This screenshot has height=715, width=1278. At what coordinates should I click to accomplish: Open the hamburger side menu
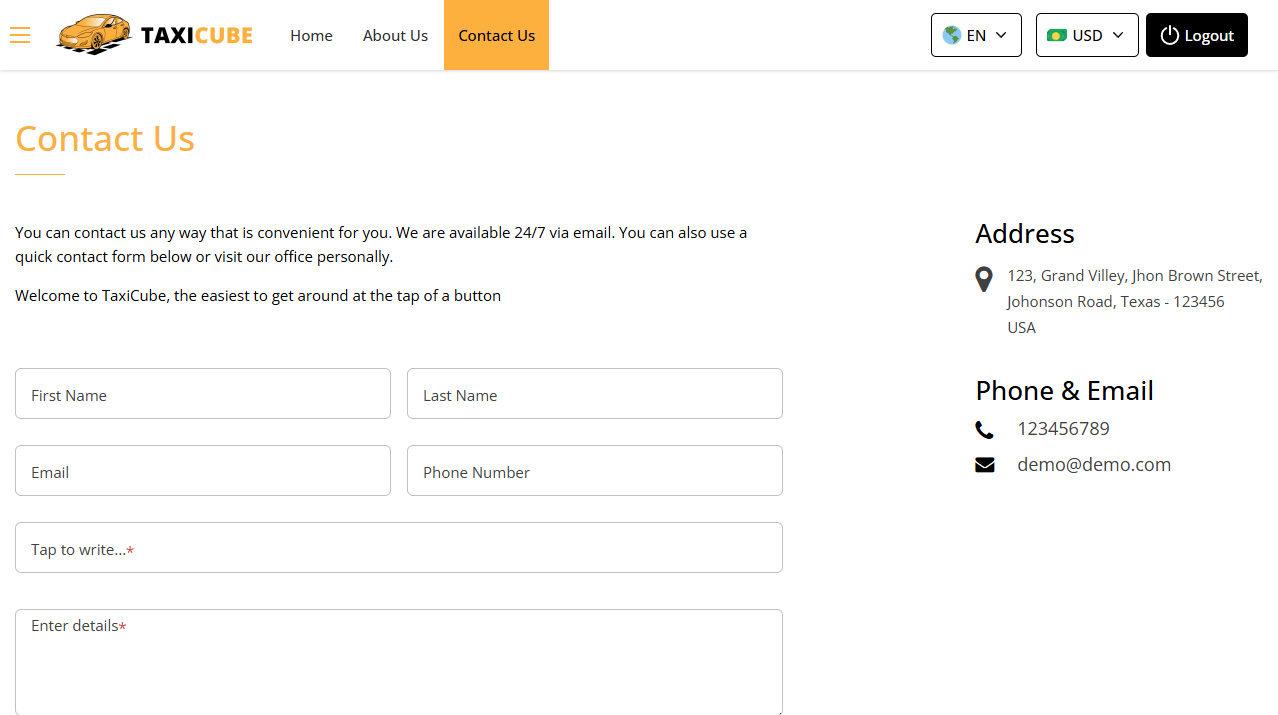[x=20, y=36]
